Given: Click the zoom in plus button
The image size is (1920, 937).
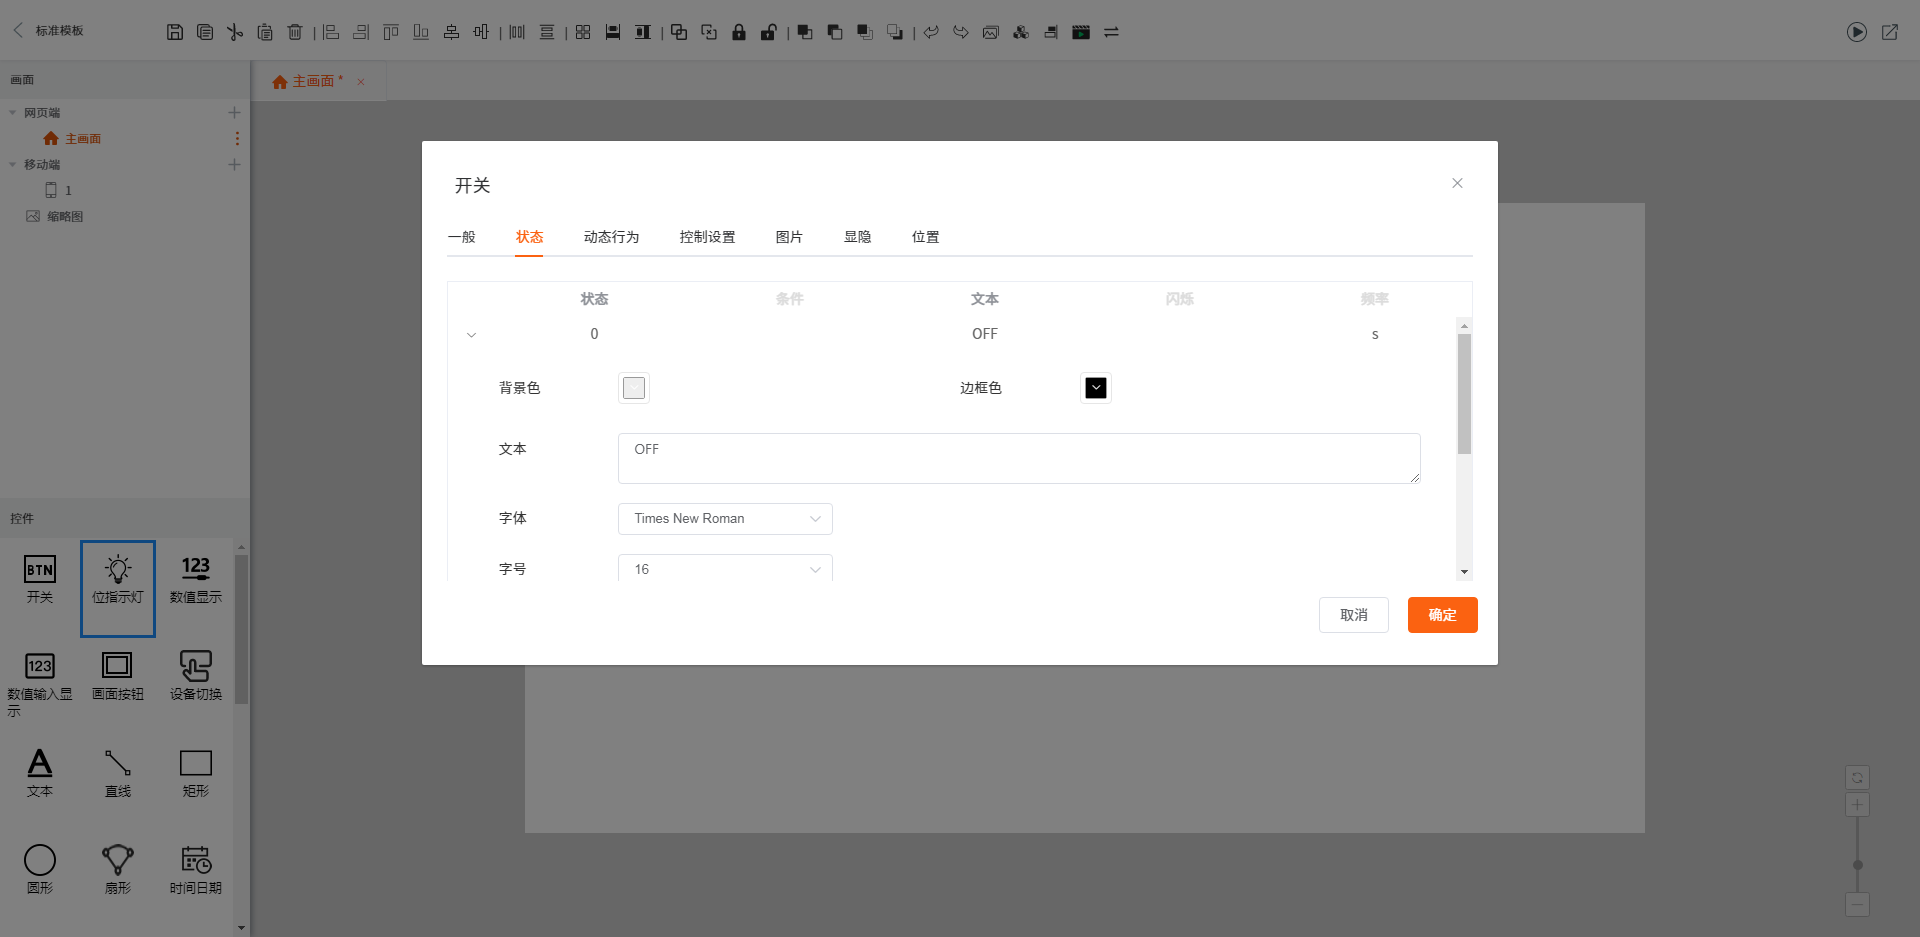Looking at the screenshot, I should (x=1857, y=805).
